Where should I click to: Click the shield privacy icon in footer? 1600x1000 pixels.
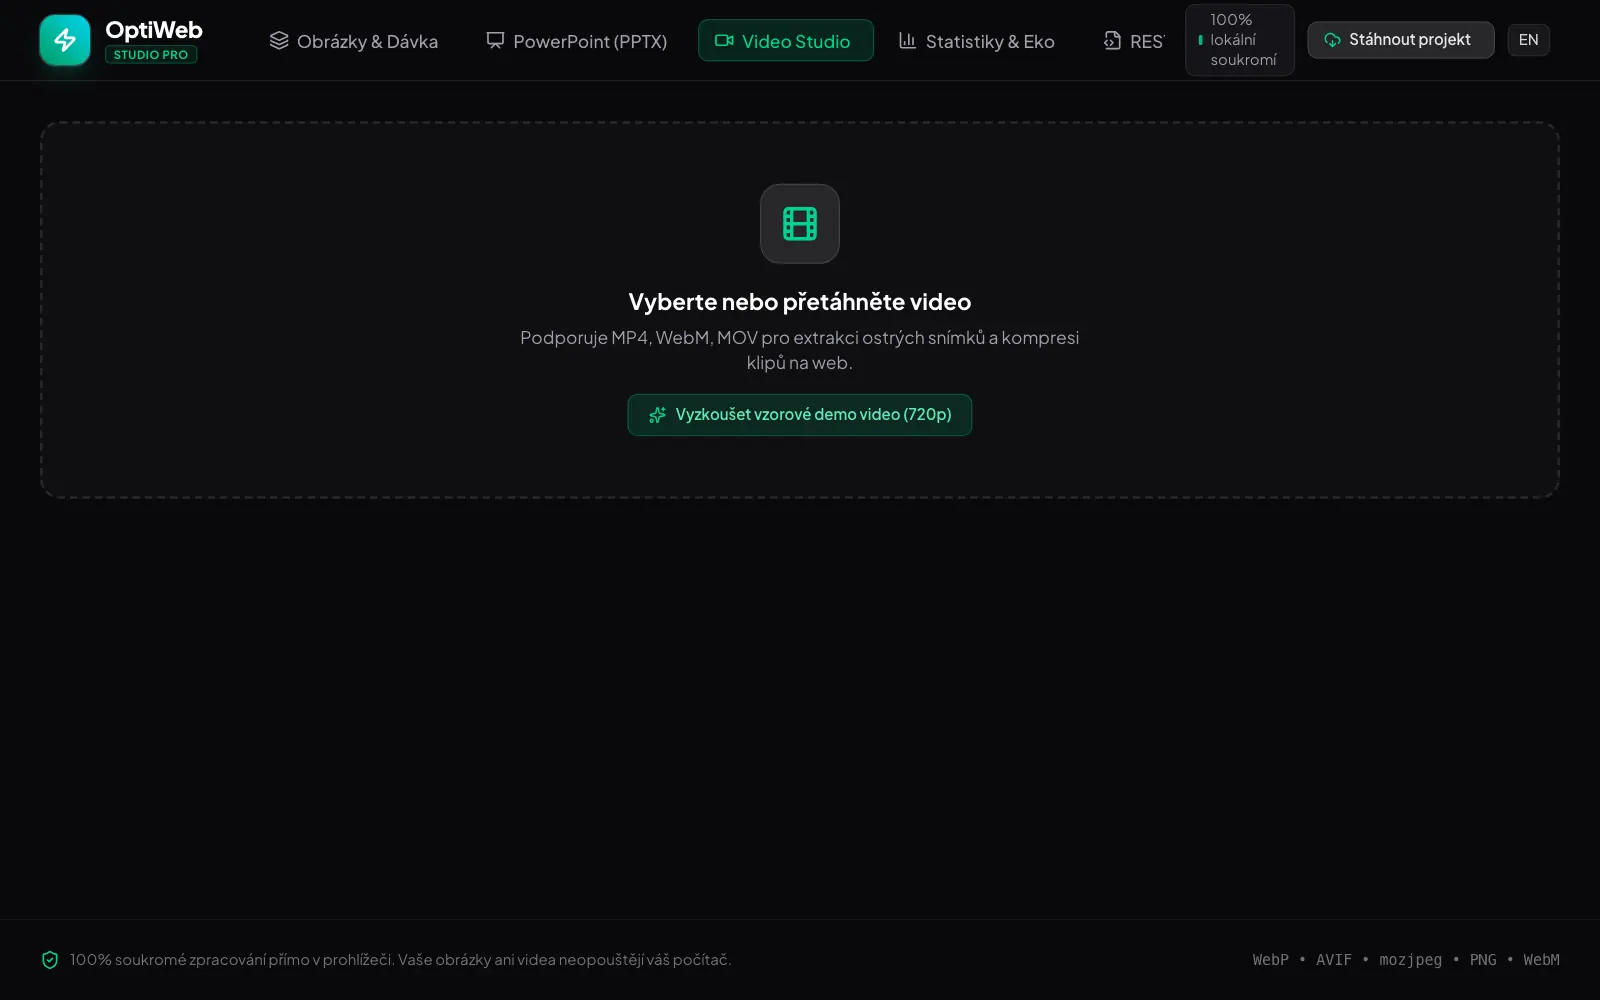[x=50, y=960]
